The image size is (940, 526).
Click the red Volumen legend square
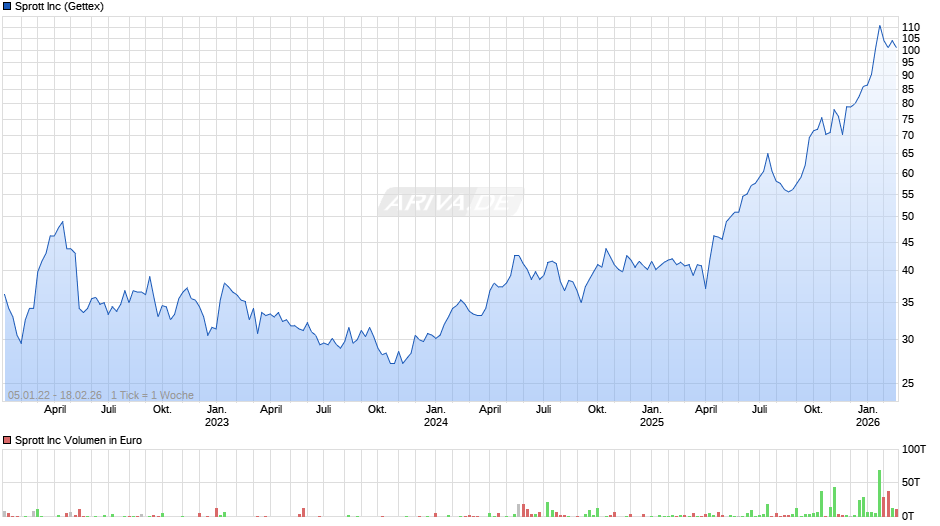[7, 440]
